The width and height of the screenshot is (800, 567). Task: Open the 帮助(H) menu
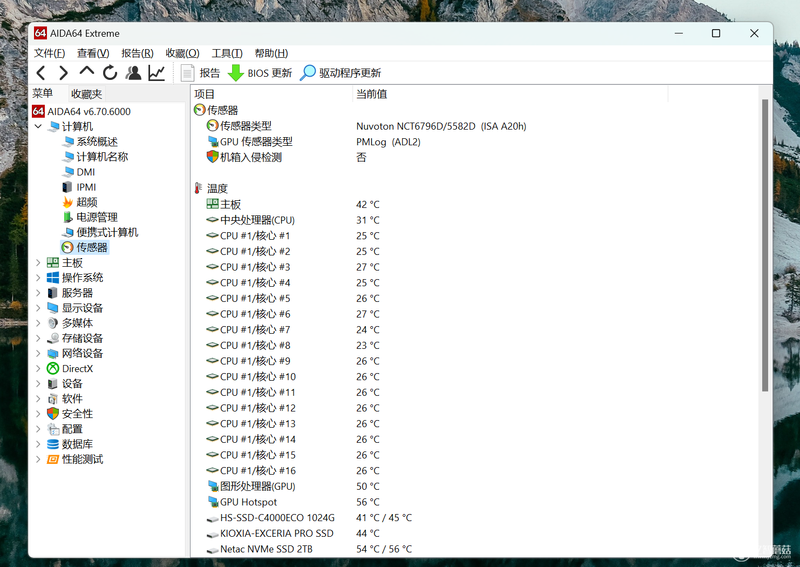click(x=271, y=53)
